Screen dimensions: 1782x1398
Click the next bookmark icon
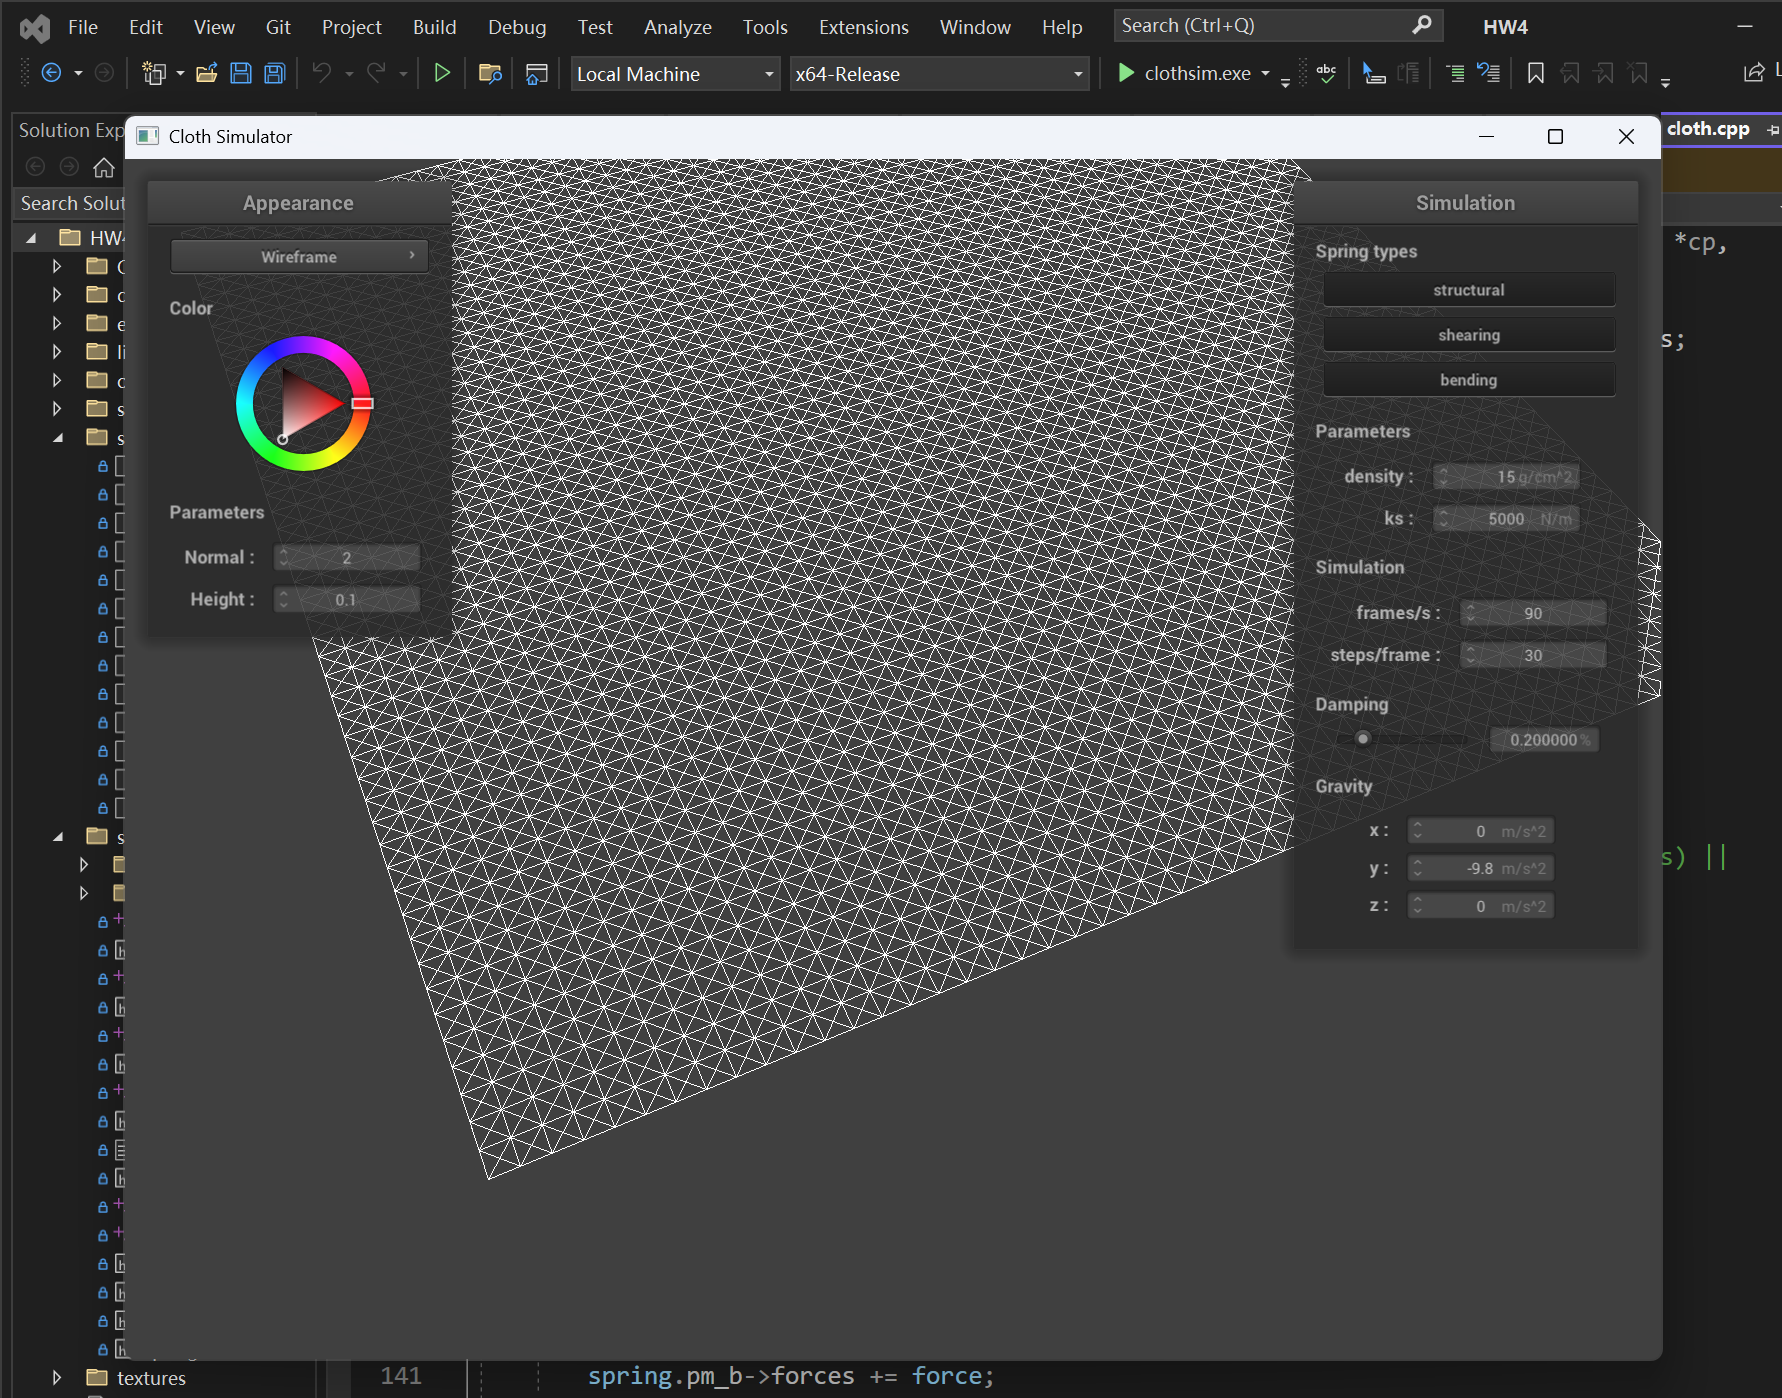[1604, 73]
